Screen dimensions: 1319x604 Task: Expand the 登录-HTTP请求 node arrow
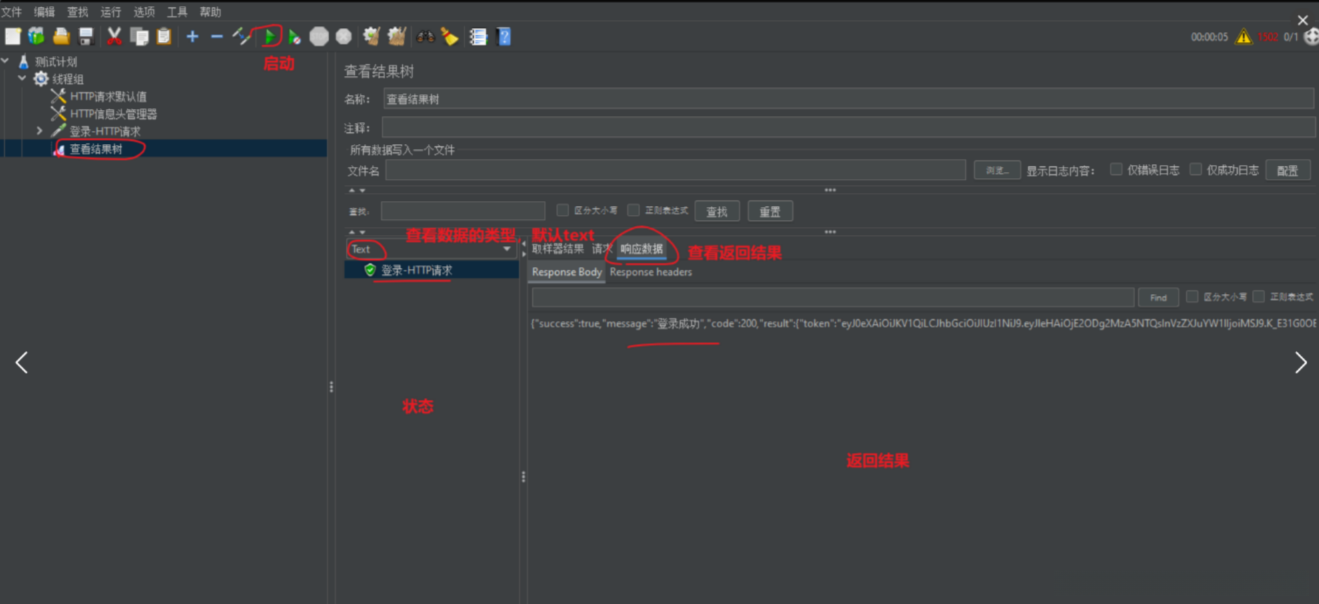click(x=39, y=131)
